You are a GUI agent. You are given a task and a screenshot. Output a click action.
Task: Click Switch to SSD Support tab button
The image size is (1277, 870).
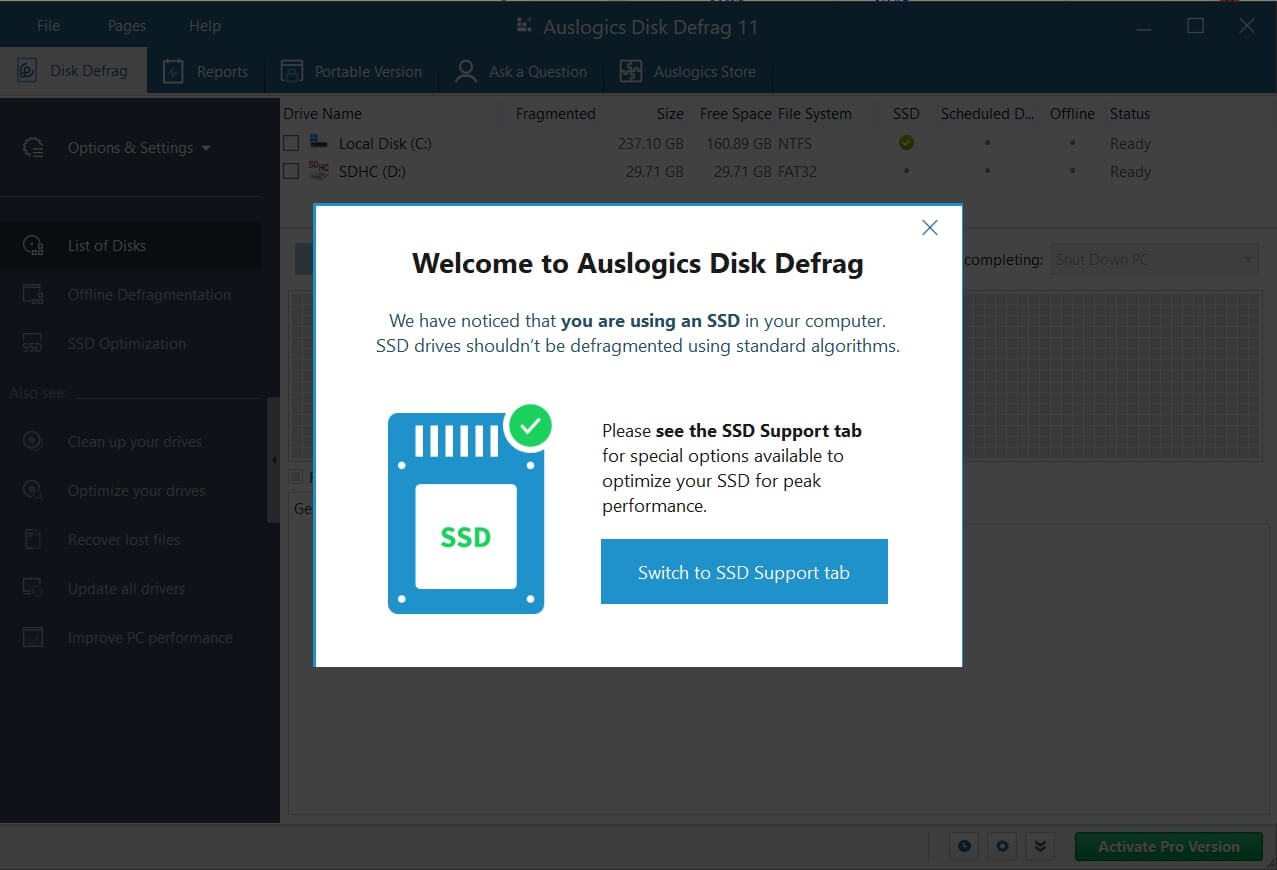point(743,572)
